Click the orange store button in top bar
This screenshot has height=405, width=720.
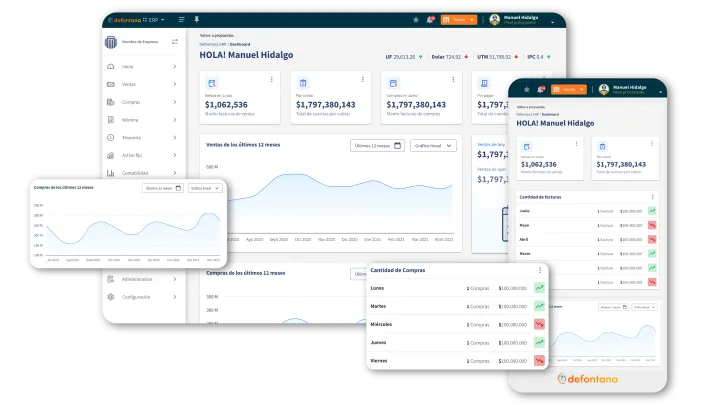(x=459, y=20)
